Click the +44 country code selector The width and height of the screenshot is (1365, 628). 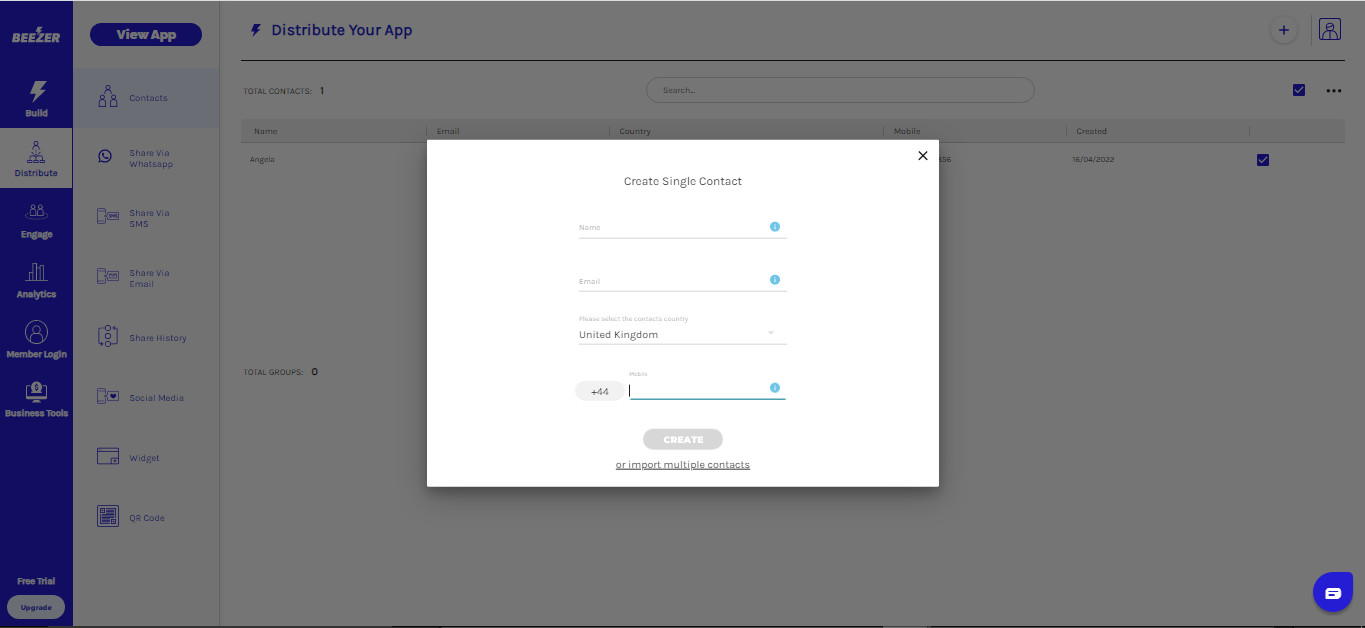(599, 392)
